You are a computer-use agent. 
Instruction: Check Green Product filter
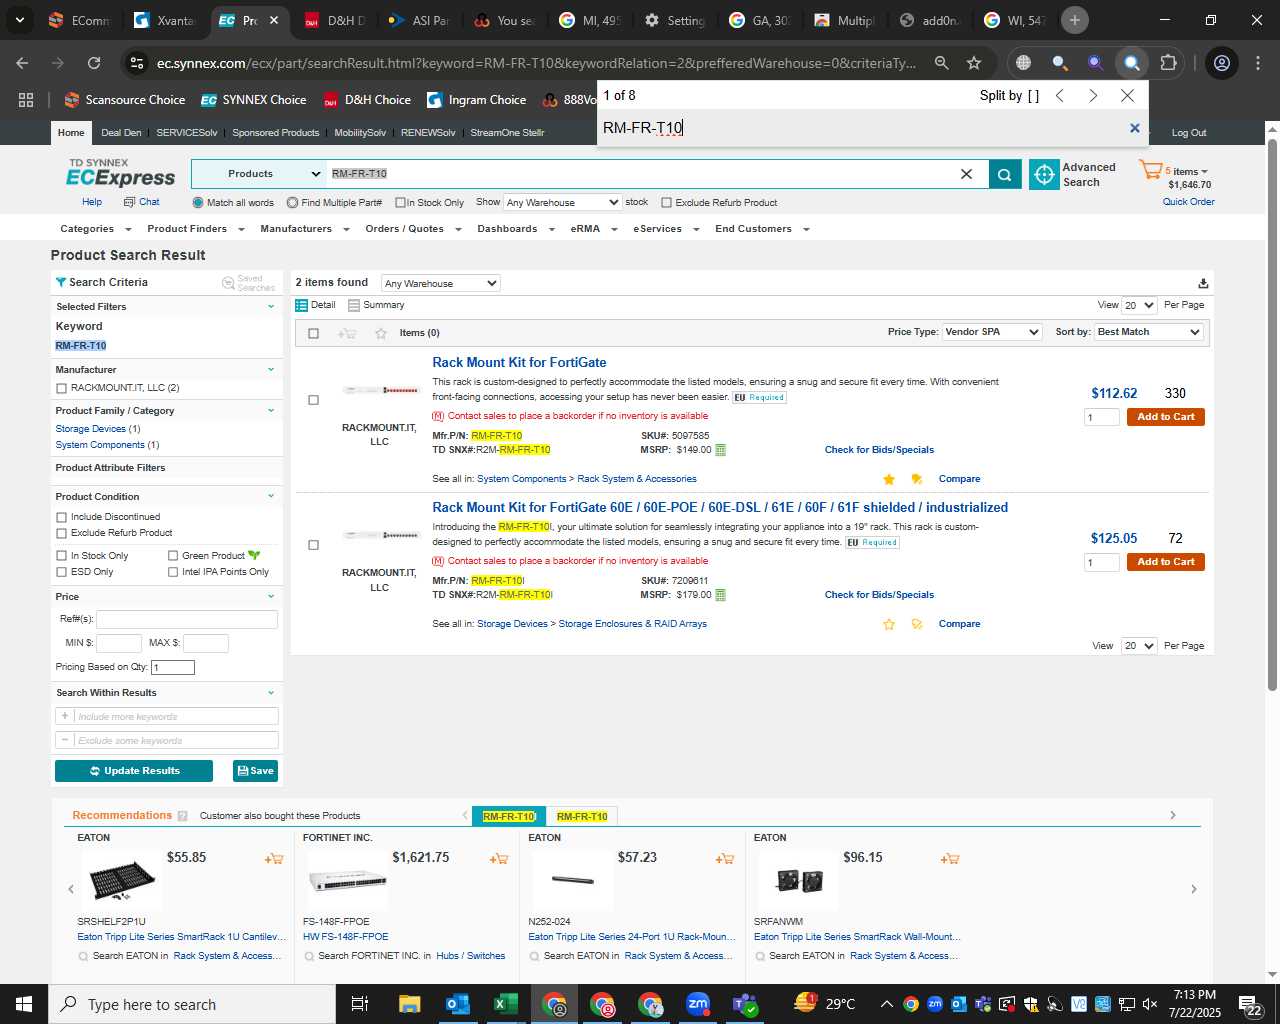pyautogui.click(x=173, y=556)
